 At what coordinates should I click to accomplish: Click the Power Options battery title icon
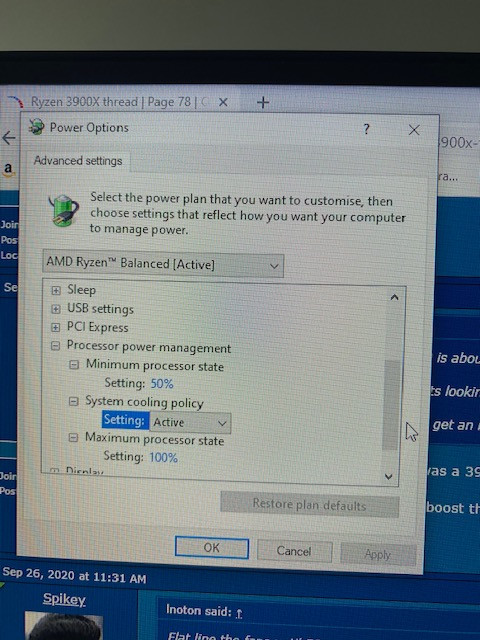click(36, 127)
